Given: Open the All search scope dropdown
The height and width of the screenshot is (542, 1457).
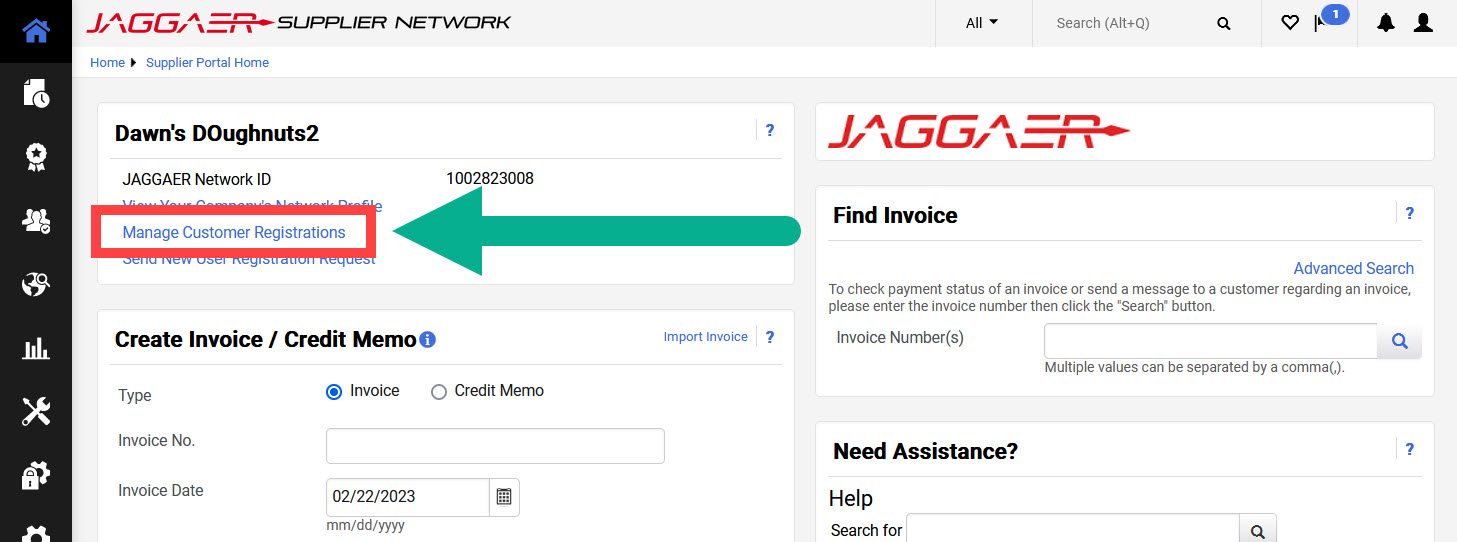Looking at the screenshot, I should click(x=982, y=23).
